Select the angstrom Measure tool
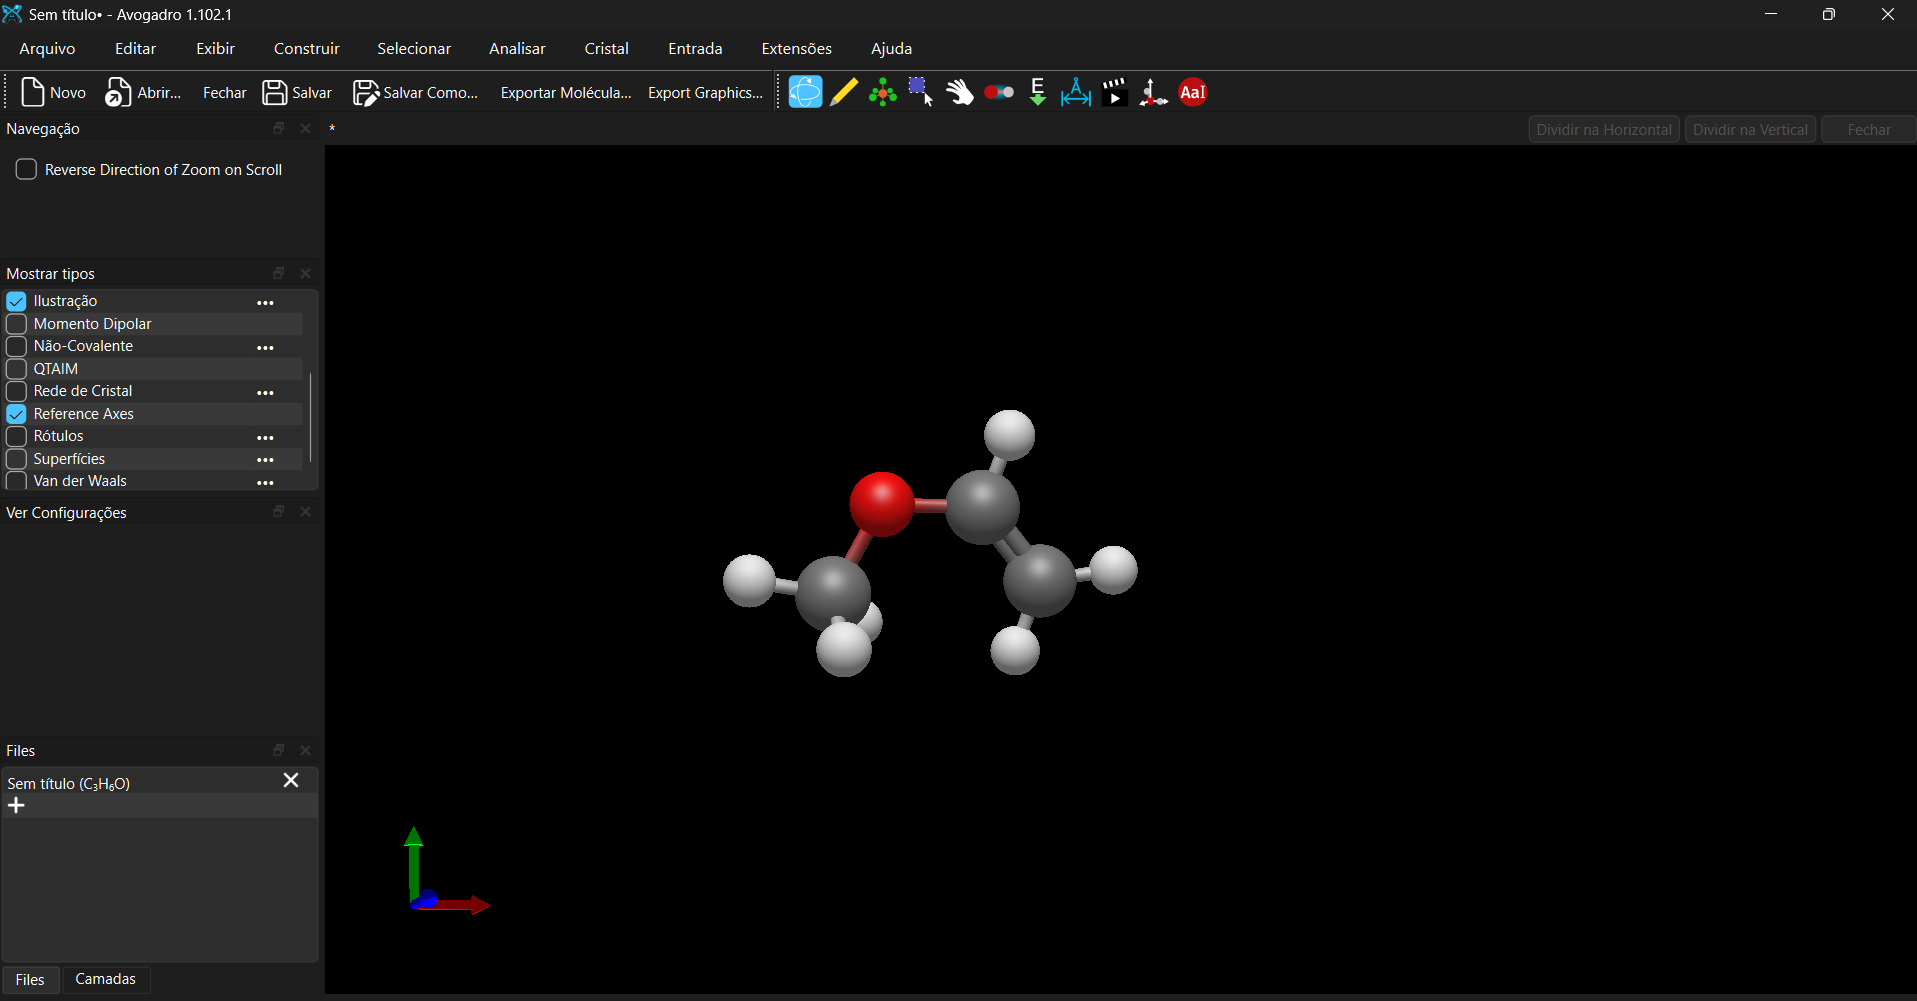The height and width of the screenshot is (1001, 1917). 1076,92
